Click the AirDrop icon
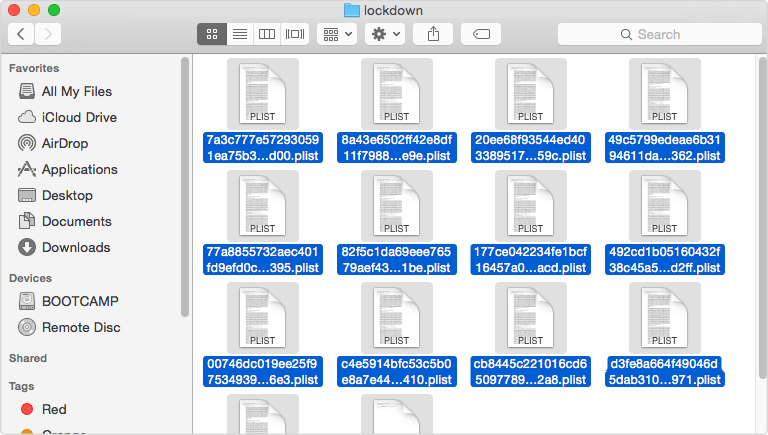The height and width of the screenshot is (435, 768). click(x=27, y=143)
